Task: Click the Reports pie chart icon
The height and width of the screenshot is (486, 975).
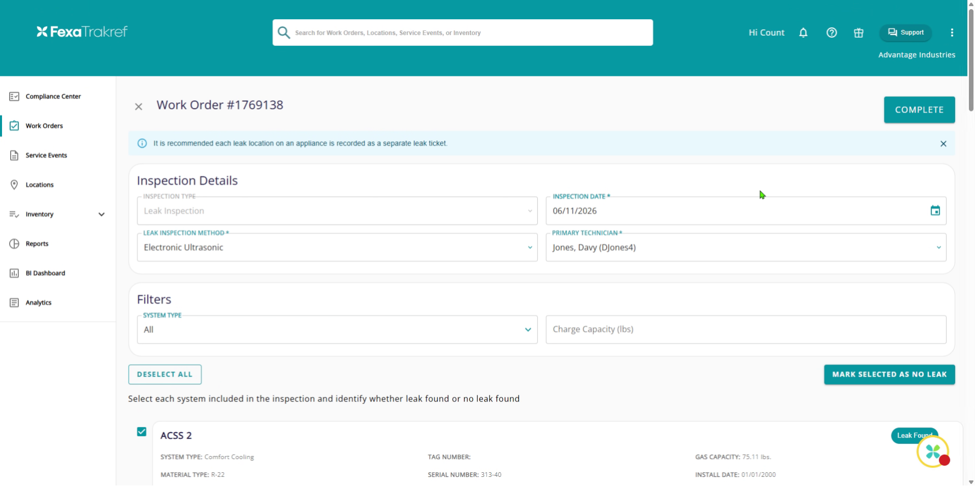Action: [14, 244]
